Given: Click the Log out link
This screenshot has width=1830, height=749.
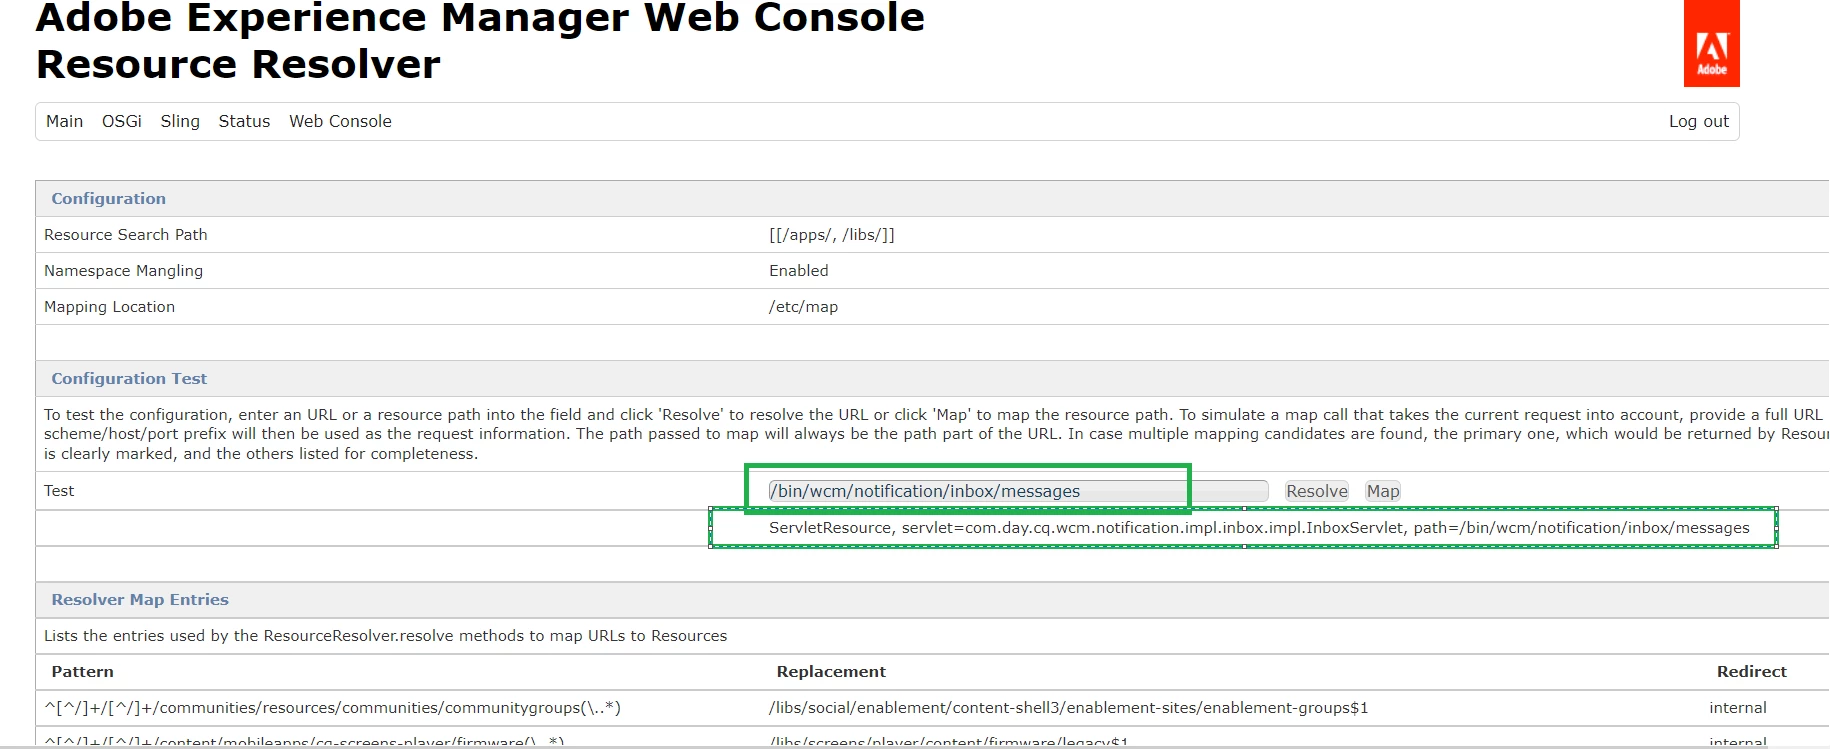Looking at the screenshot, I should [x=1698, y=121].
